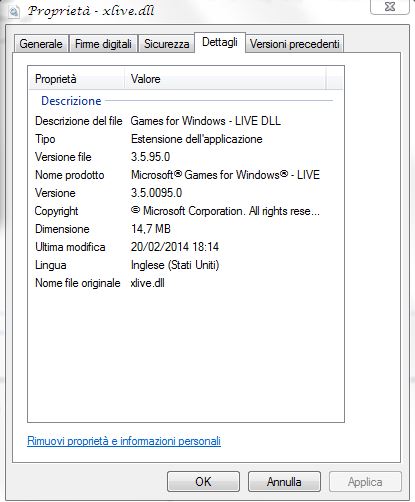The height and width of the screenshot is (502, 415).
Task: Select the Ultima modifica property label
Action: pos(70,247)
